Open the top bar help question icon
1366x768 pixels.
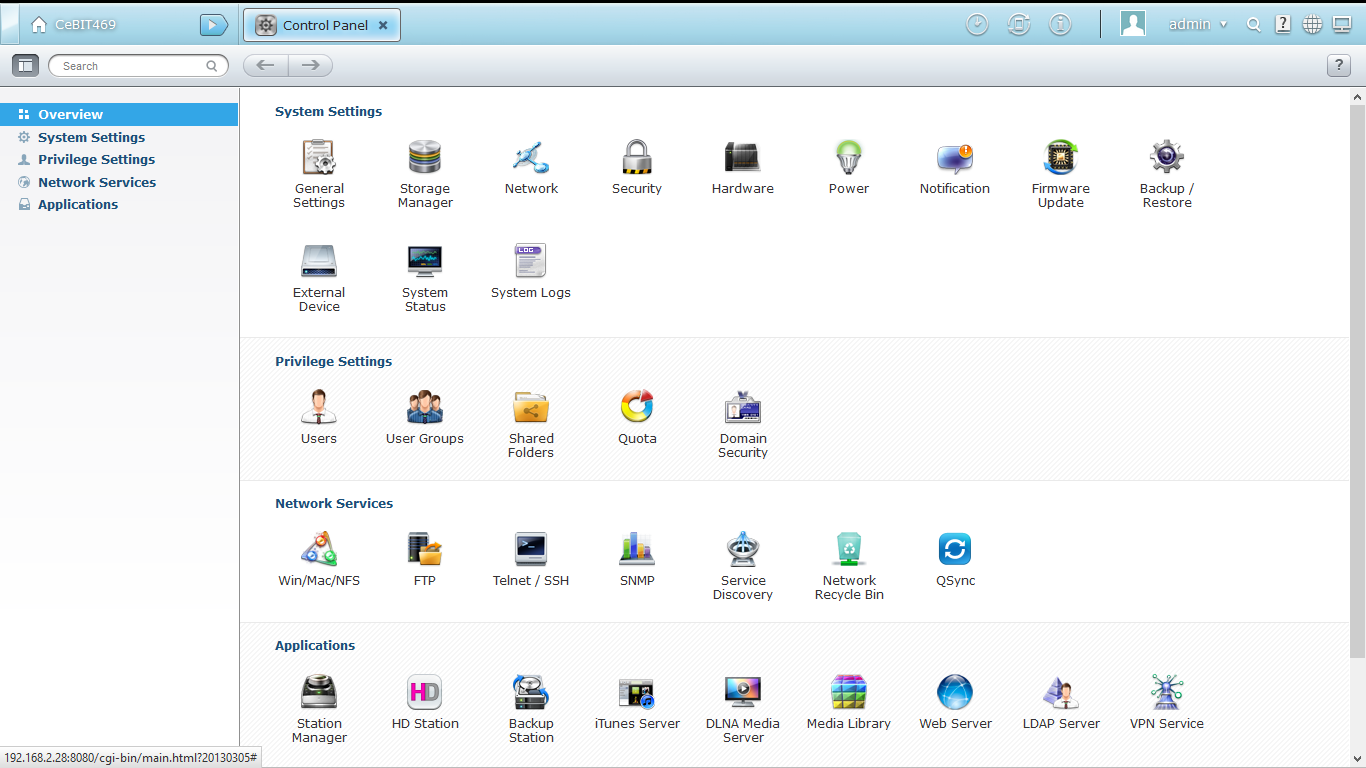coord(1283,25)
